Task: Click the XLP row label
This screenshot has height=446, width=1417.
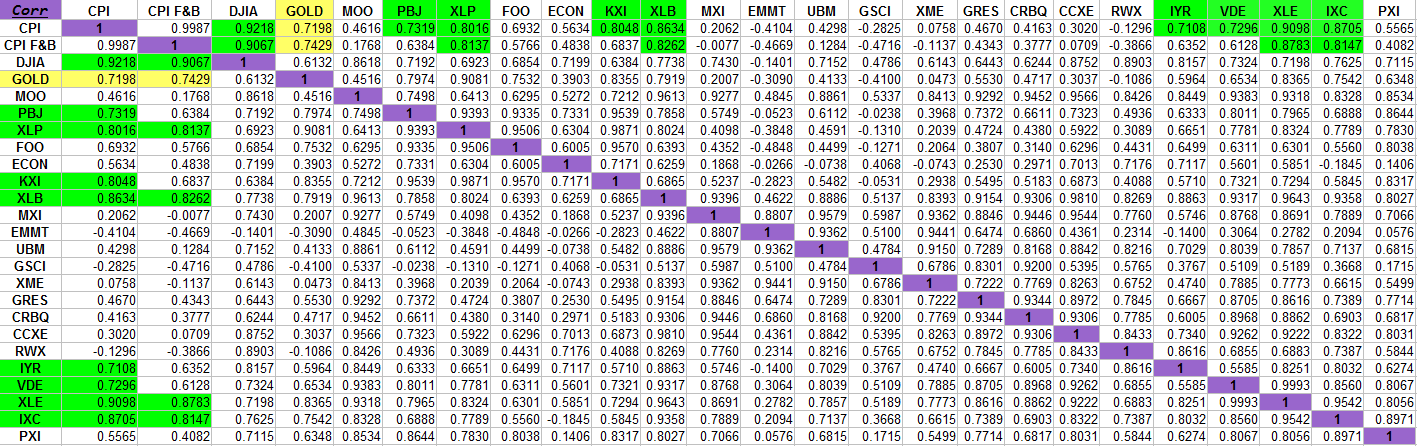Action: (x=30, y=130)
